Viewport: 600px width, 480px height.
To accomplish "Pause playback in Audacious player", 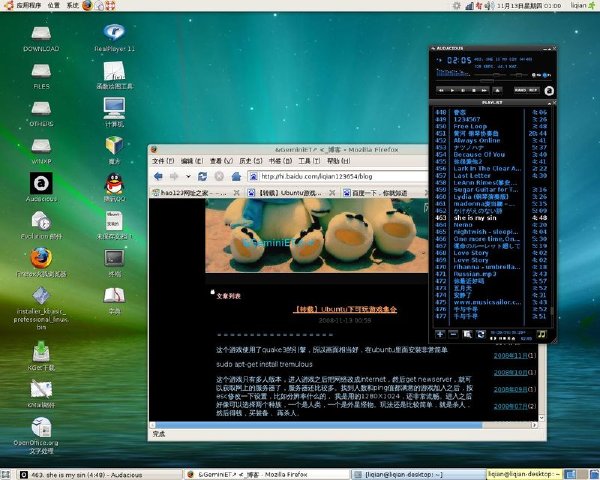I will (x=463, y=91).
